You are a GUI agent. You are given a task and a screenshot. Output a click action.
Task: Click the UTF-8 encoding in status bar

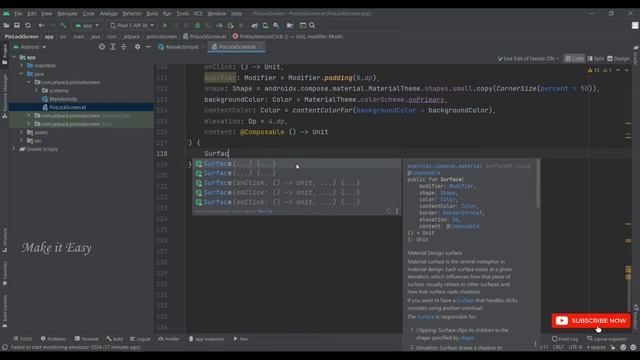point(575,347)
